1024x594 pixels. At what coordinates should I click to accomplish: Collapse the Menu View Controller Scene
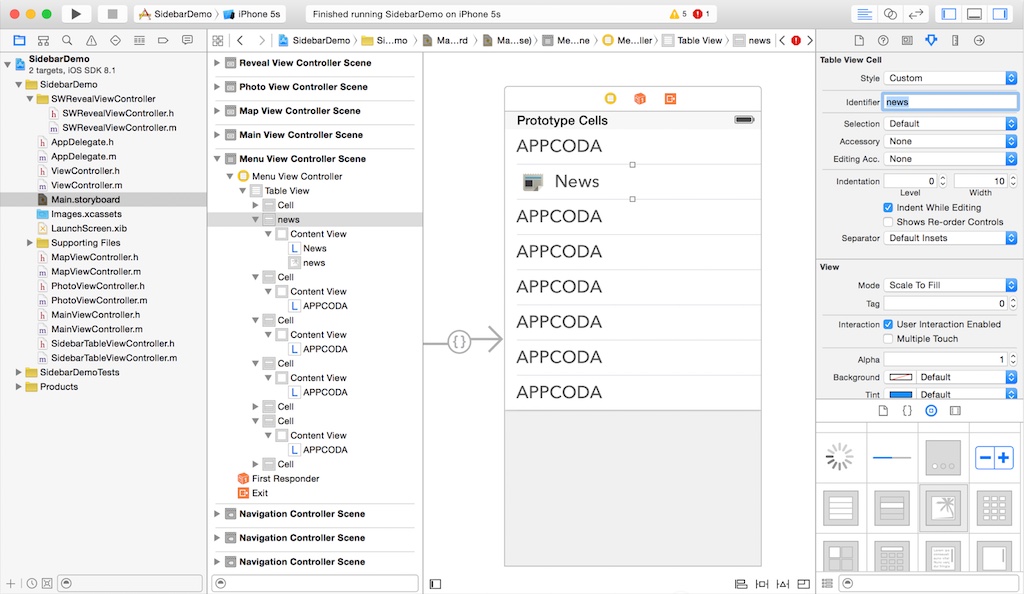coord(217,158)
